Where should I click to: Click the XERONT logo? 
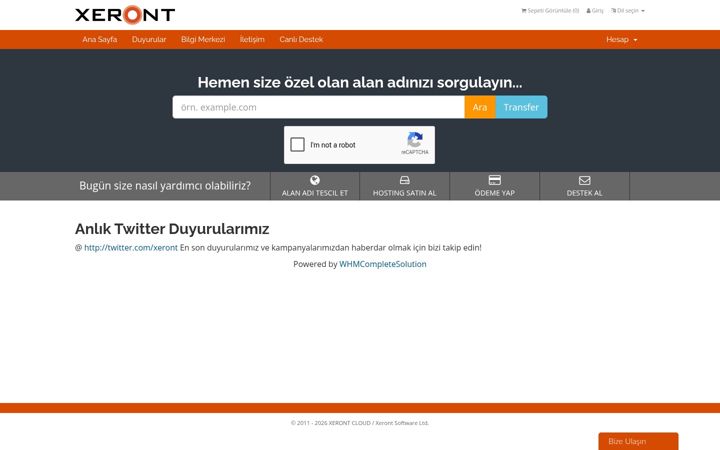click(x=125, y=15)
